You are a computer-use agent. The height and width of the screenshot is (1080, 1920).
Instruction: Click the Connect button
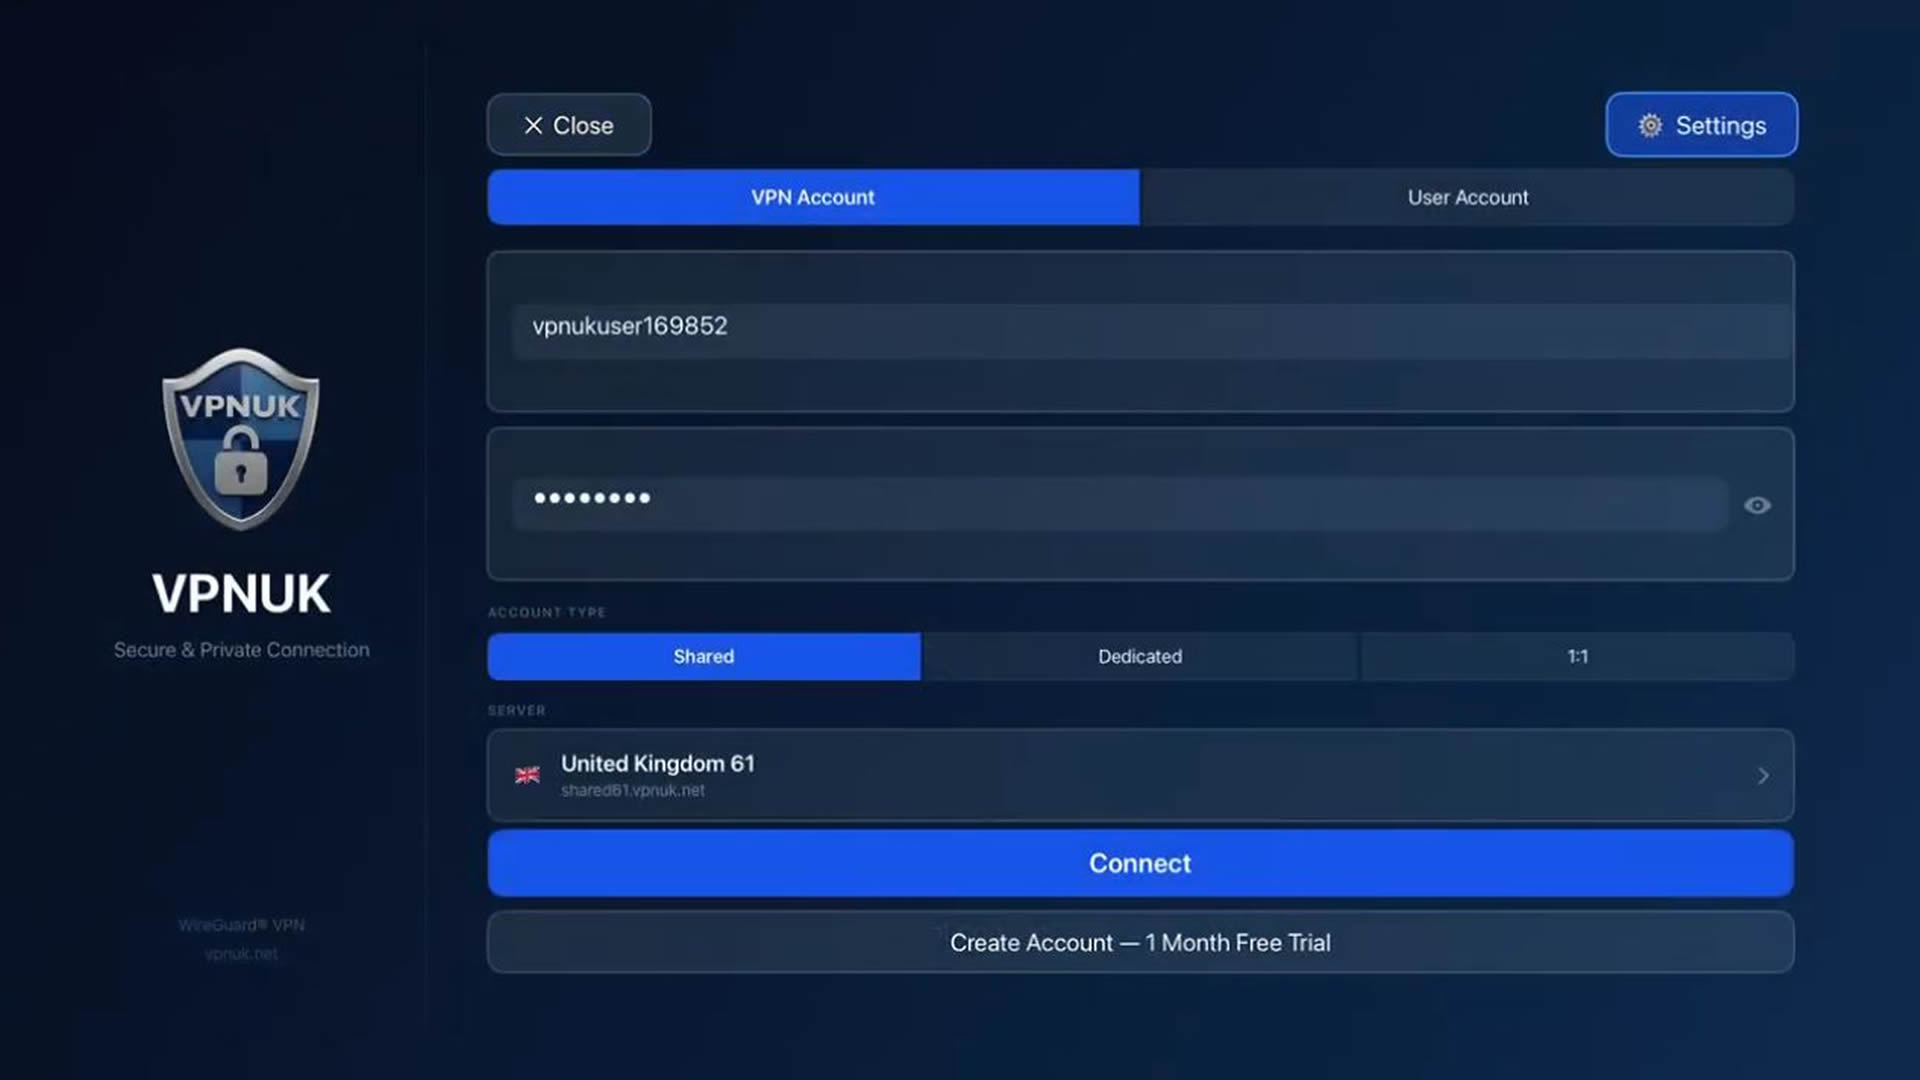pyautogui.click(x=1140, y=863)
